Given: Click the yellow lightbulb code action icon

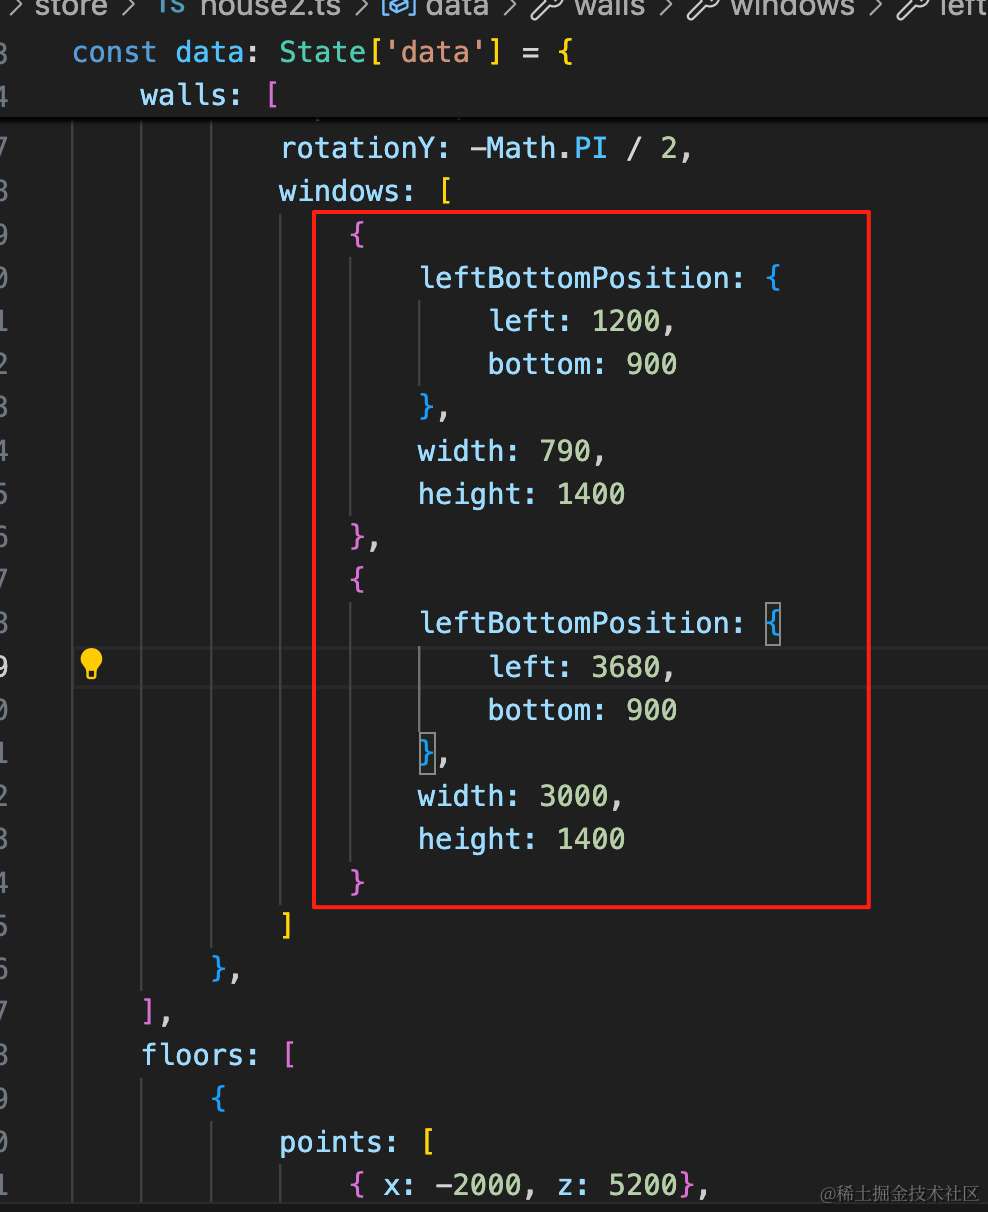Looking at the screenshot, I should tap(91, 664).
